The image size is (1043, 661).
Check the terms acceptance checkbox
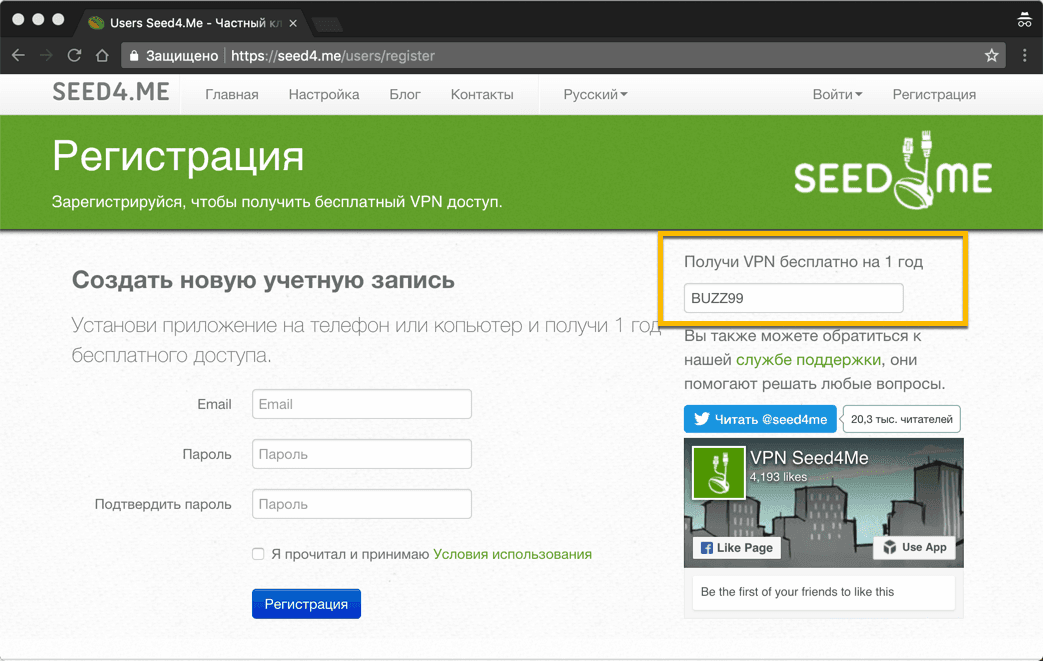(x=258, y=554)
